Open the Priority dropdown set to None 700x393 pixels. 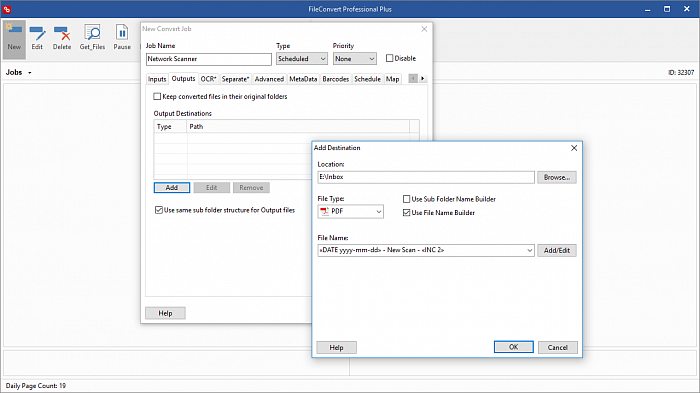coord(354,59)
